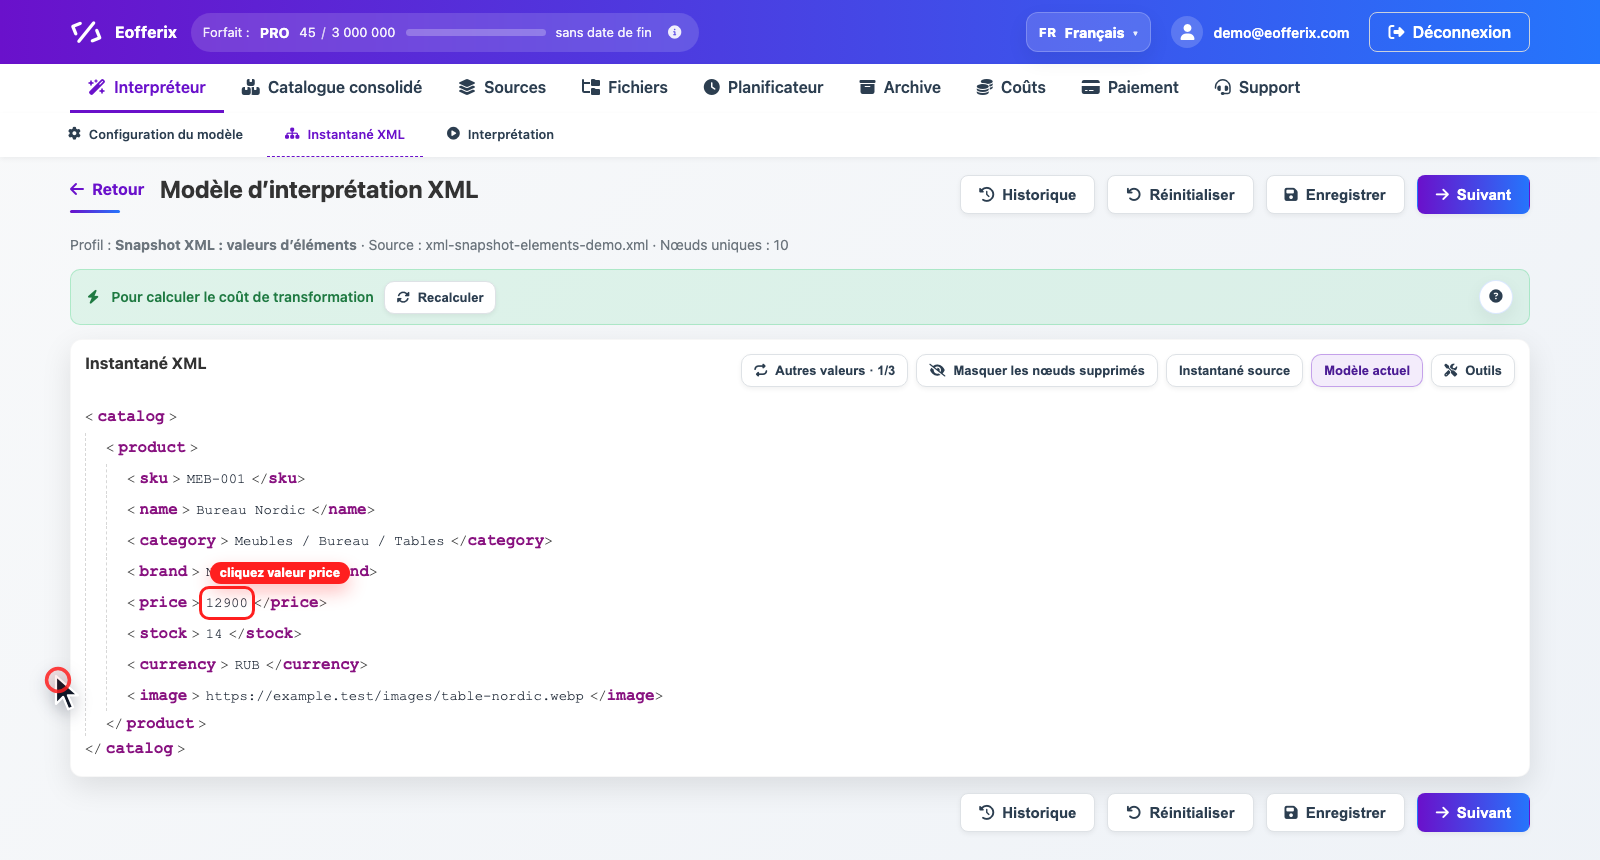The image size is (1600, 860).
Task: Select the opening product tag
Action: (x=152, y=447)
